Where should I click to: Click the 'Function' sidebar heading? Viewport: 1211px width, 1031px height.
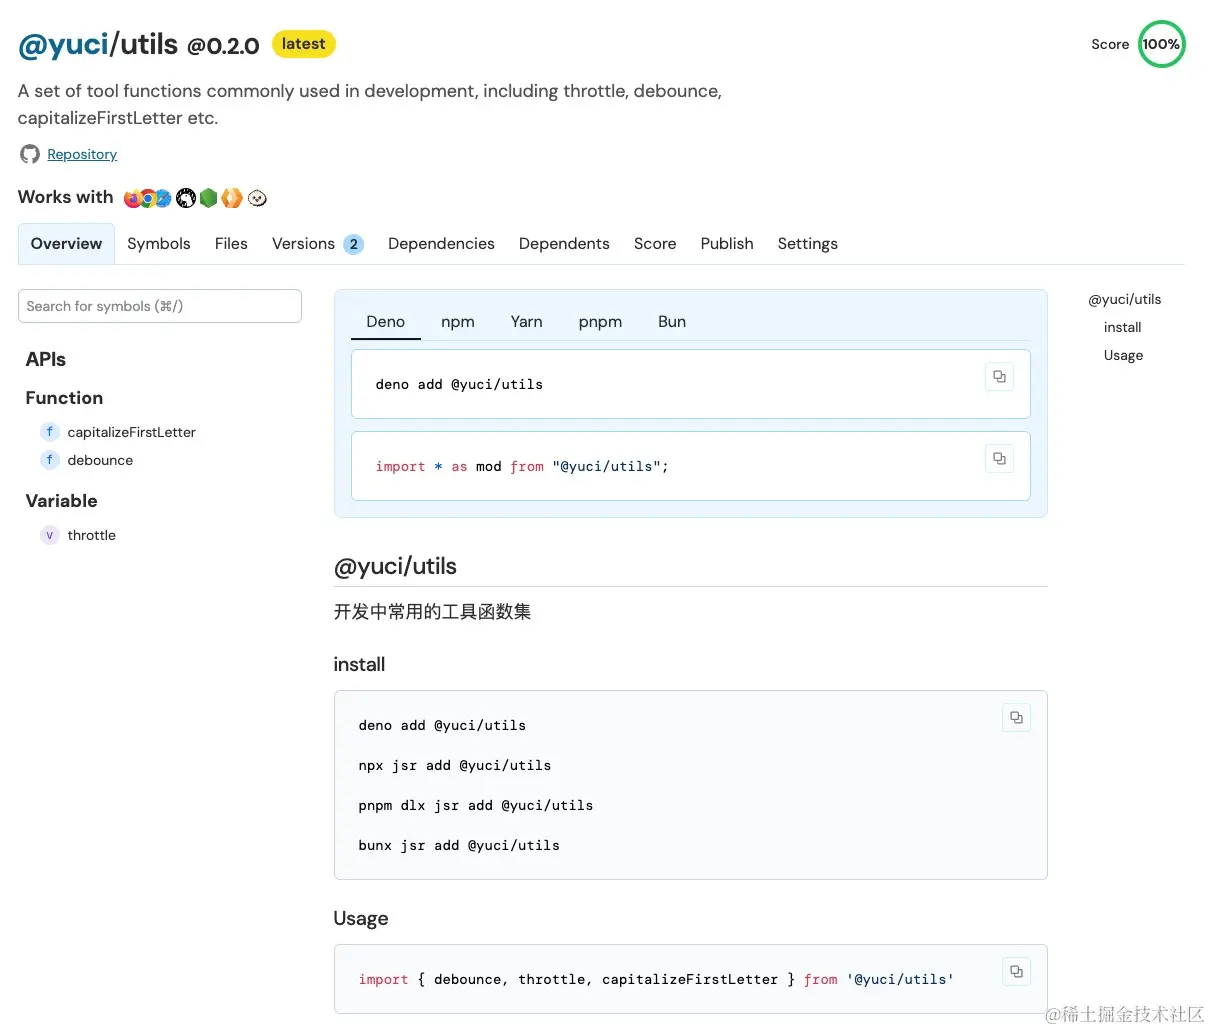coord(64,398)
